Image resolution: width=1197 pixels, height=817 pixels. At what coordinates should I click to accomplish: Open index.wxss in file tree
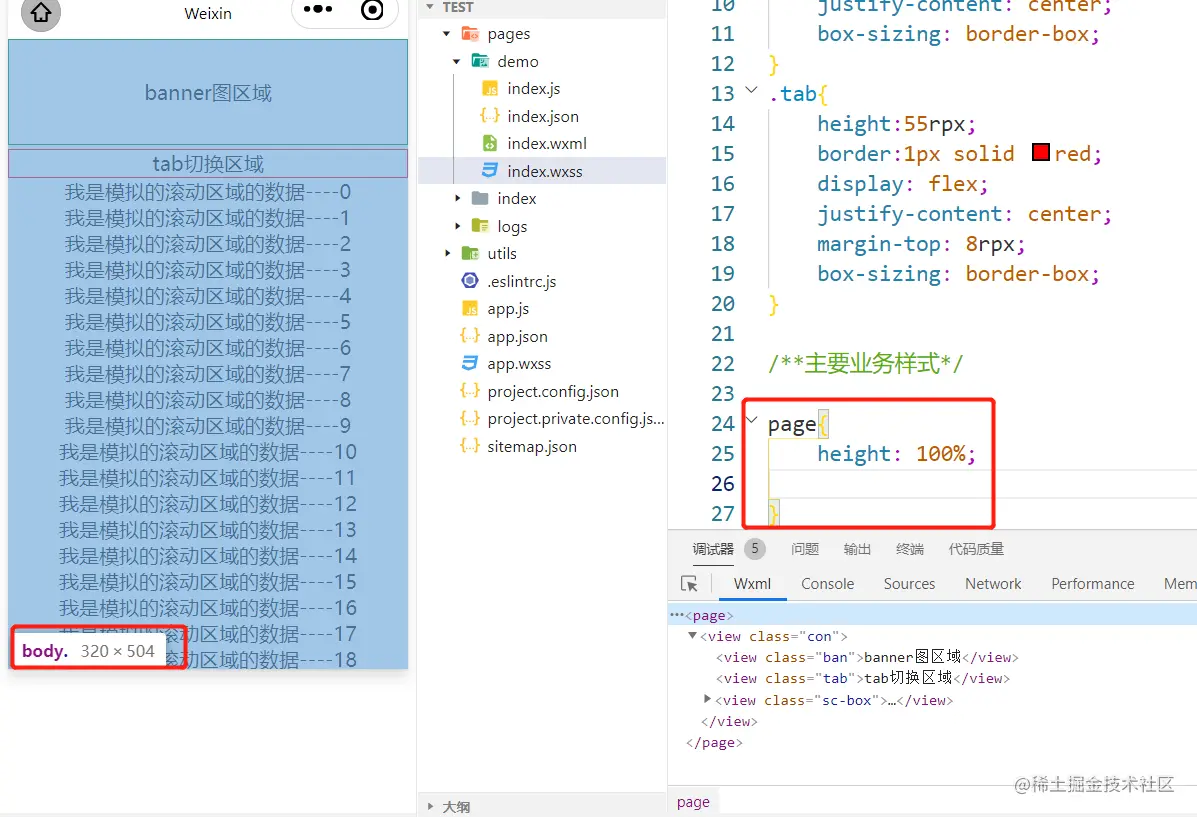point(544,171)
